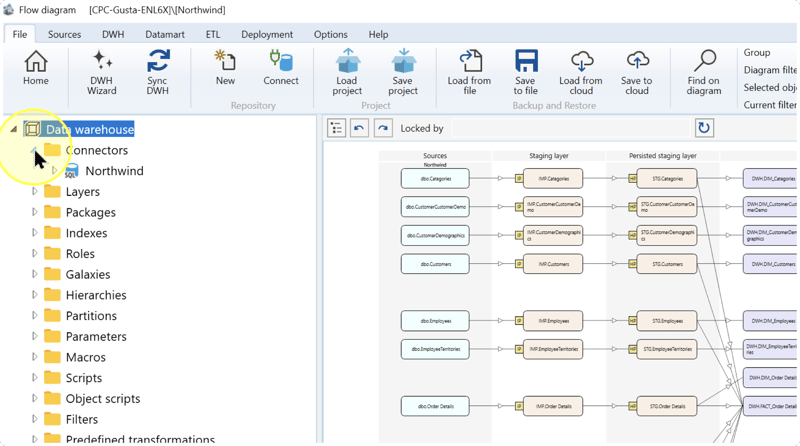The width and height of the screenshot is (800, 446).
Task: Select the dbo.Categories source node
Action: 435,179
